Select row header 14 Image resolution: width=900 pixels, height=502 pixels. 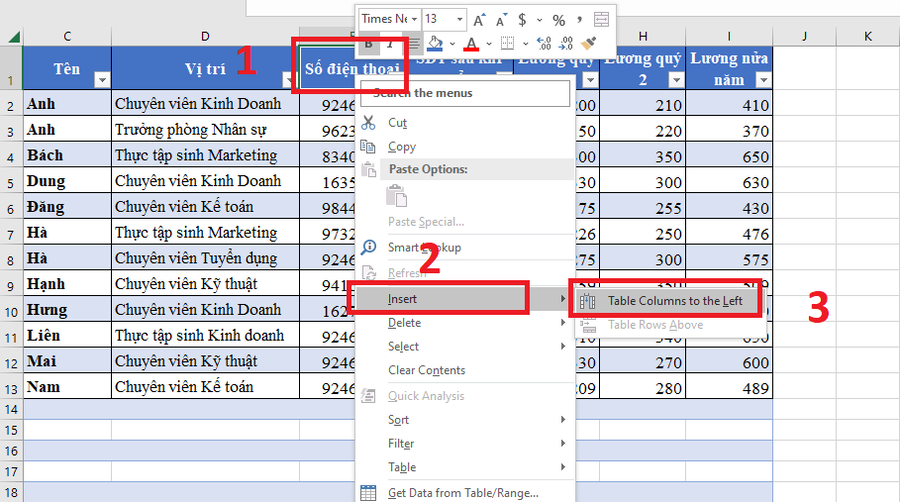click(x=11, y=410)
